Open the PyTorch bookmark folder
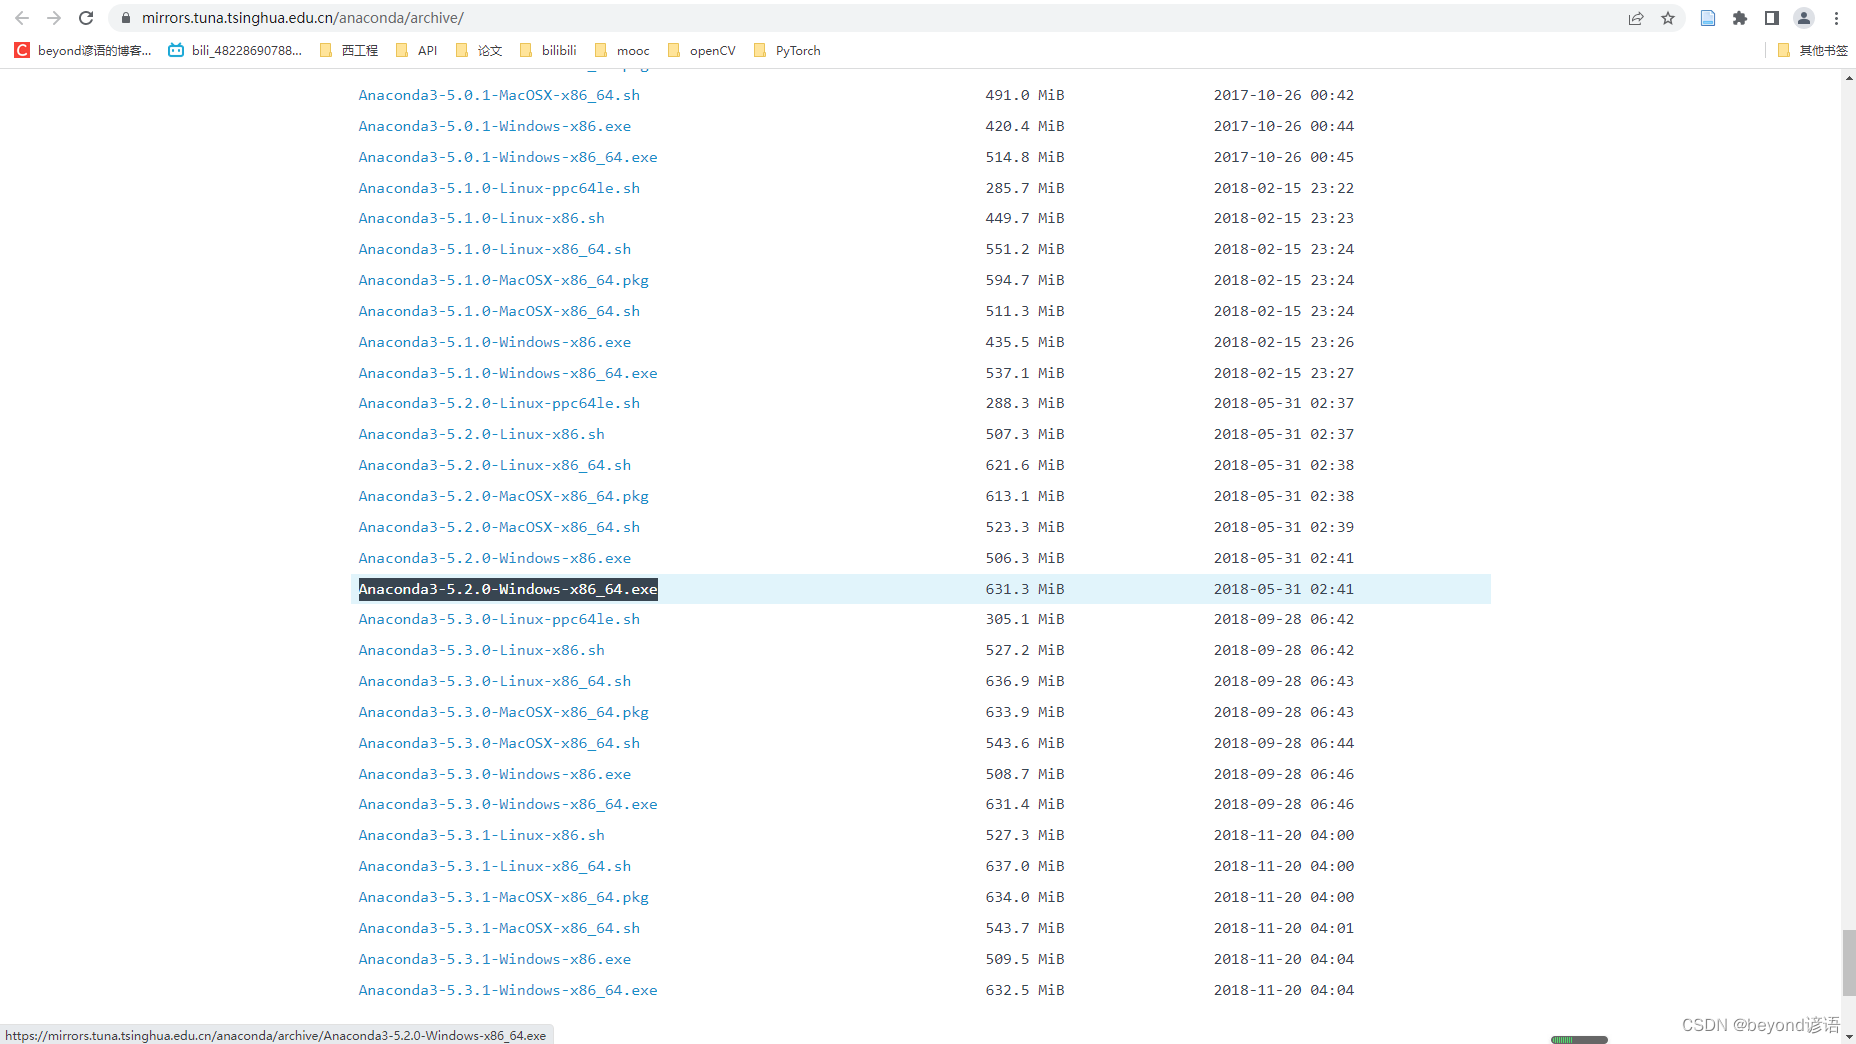The width and height of the screenshot is (1856, 1044). [x=787, y=50]
